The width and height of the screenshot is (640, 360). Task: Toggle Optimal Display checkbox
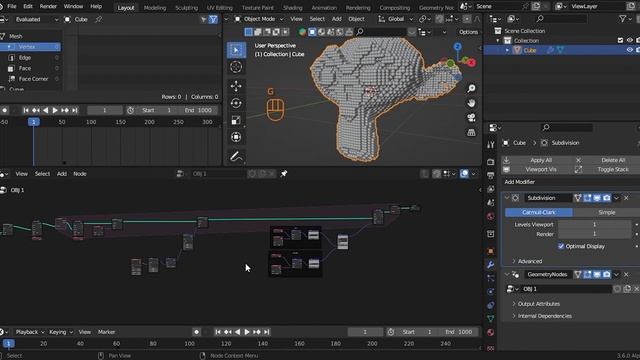click(x=561, y=246)
